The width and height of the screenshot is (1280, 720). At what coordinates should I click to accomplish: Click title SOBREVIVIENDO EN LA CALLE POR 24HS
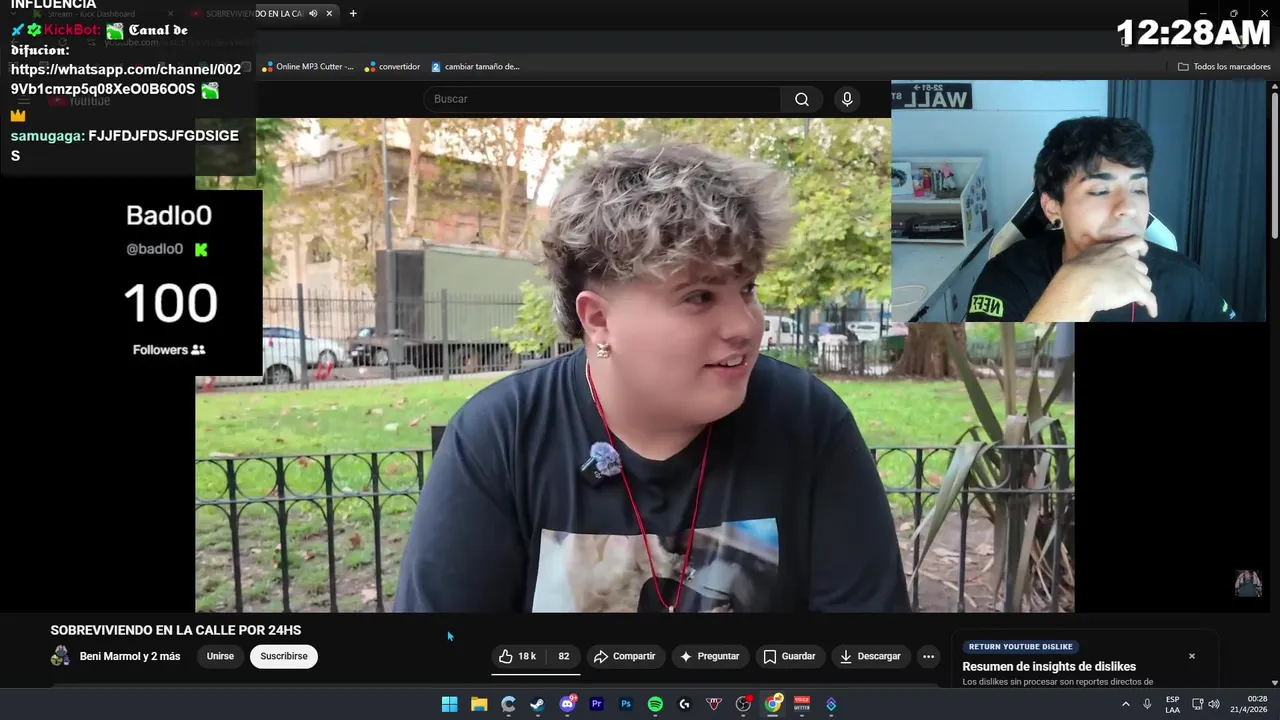pyautogui.click(x=176, y=630)
